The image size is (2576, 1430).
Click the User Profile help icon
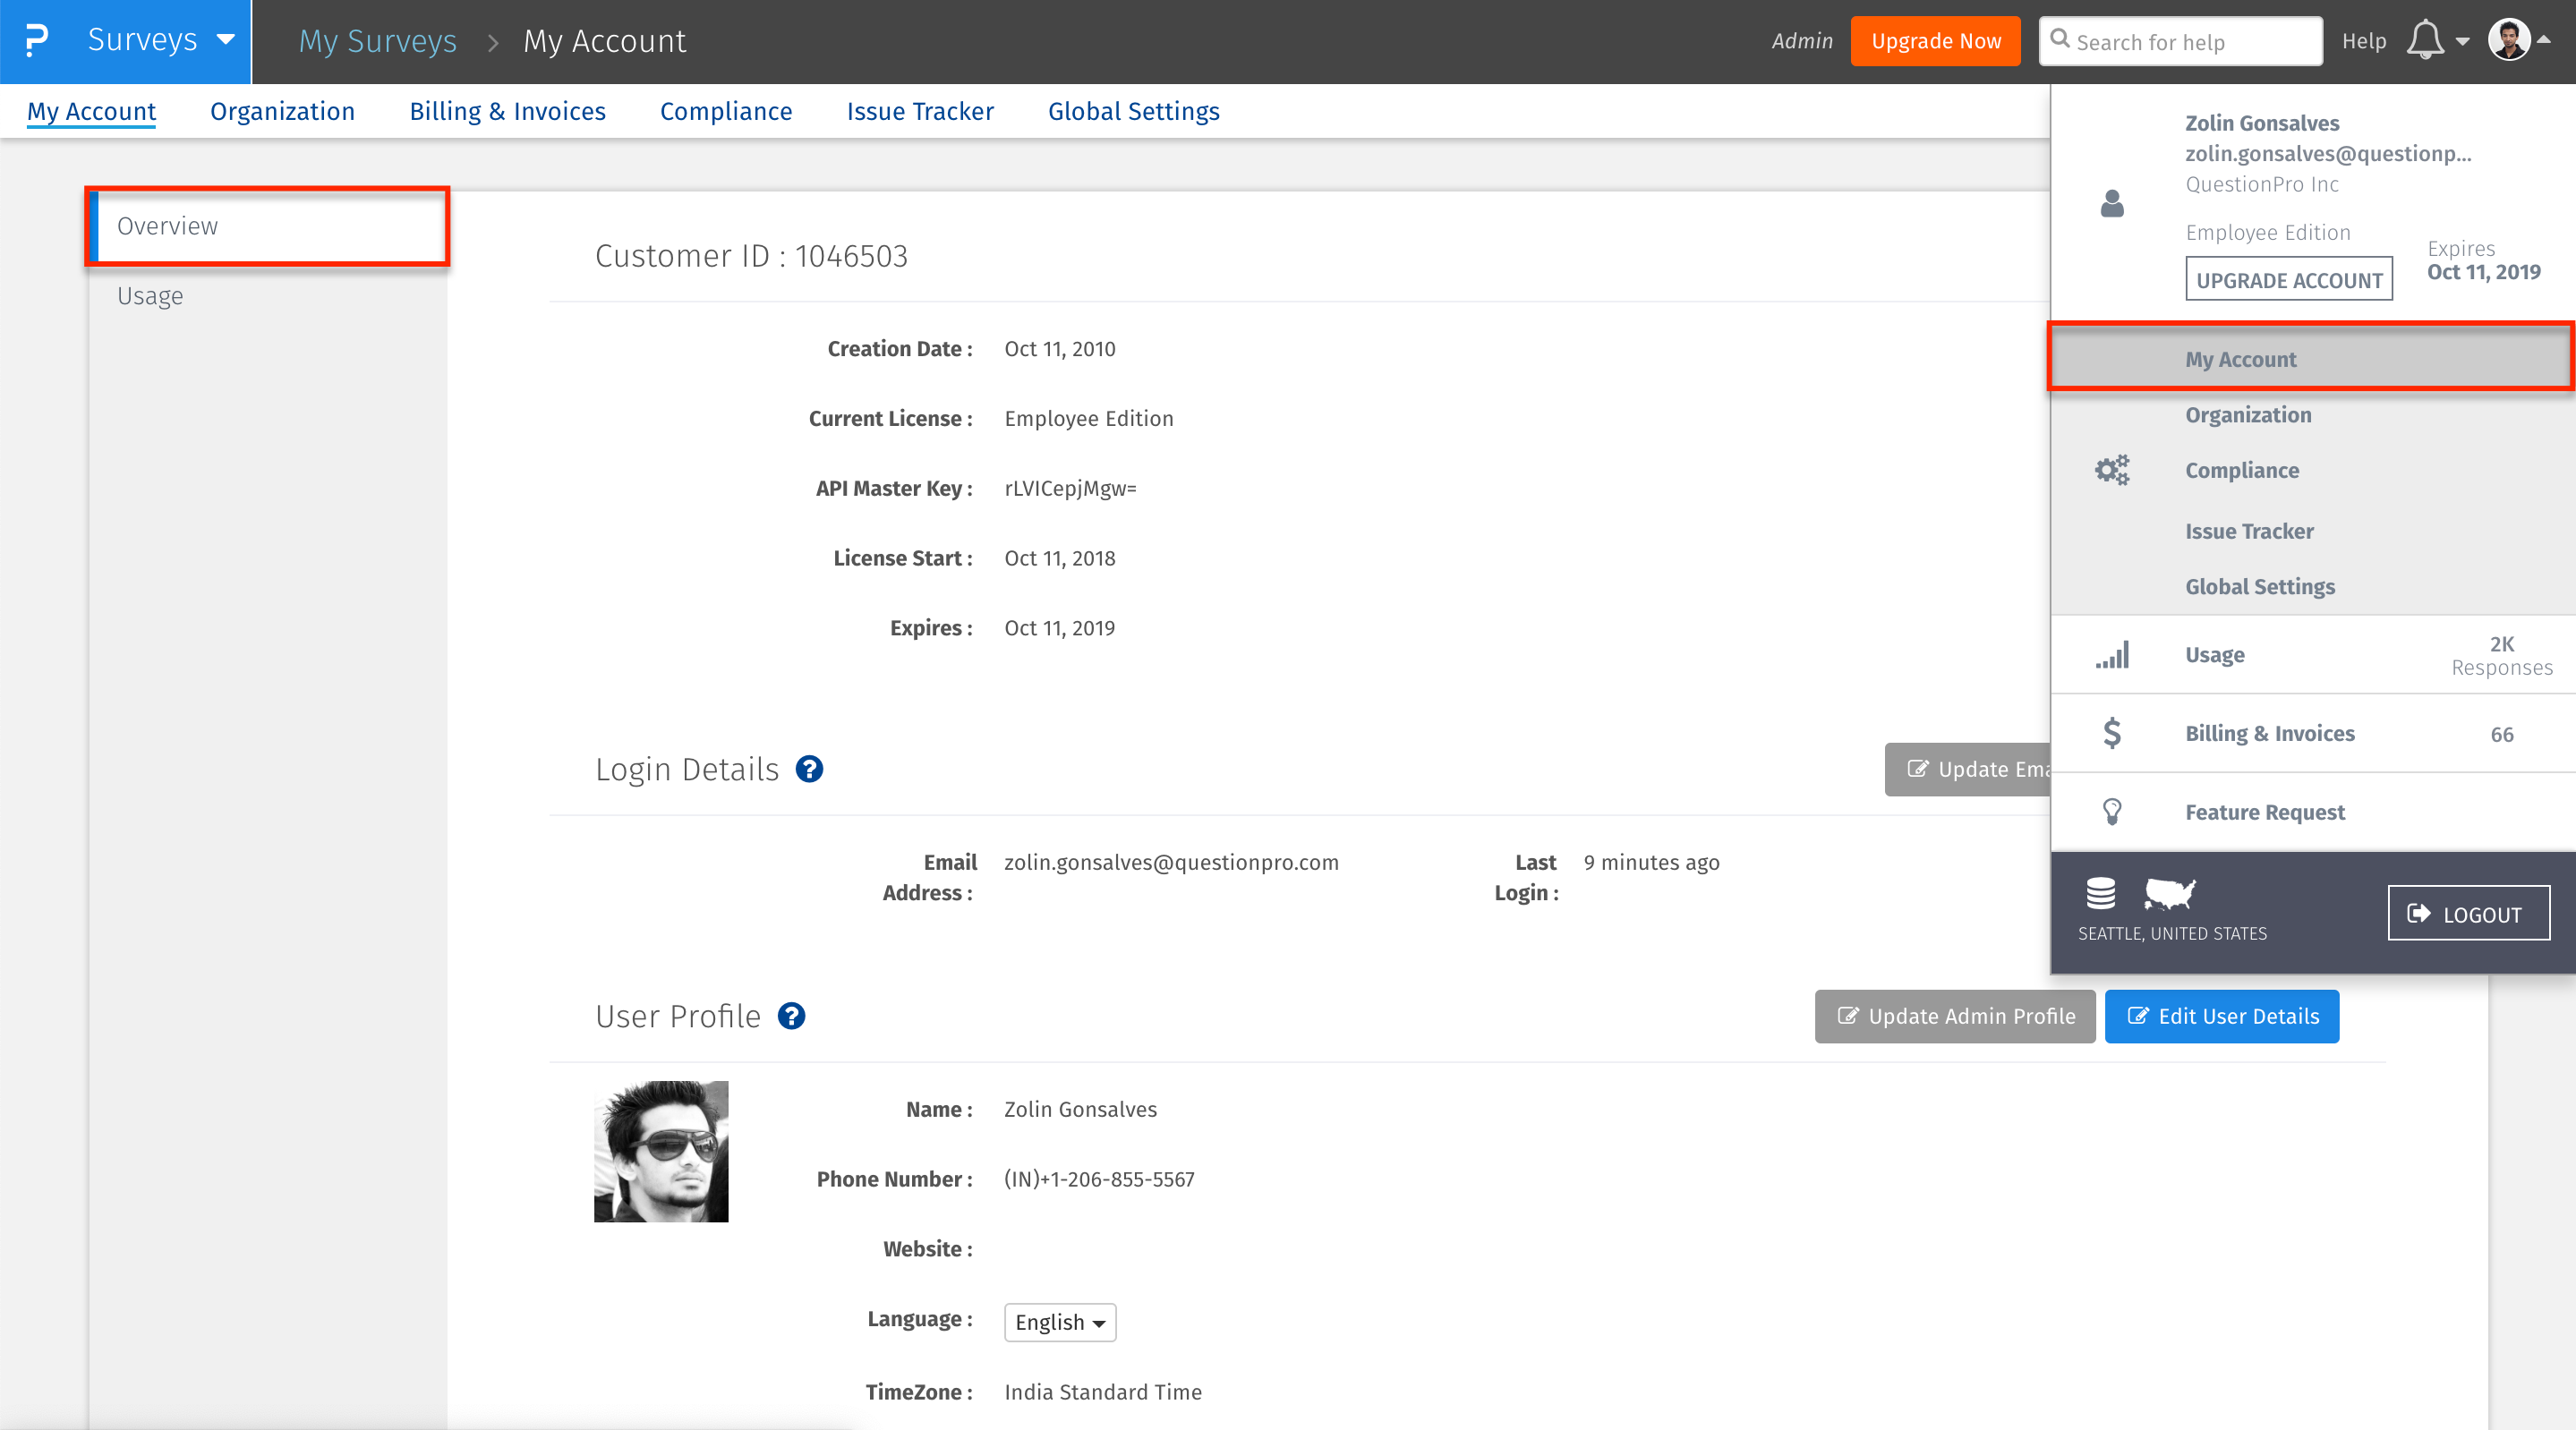click(791, 1016)
